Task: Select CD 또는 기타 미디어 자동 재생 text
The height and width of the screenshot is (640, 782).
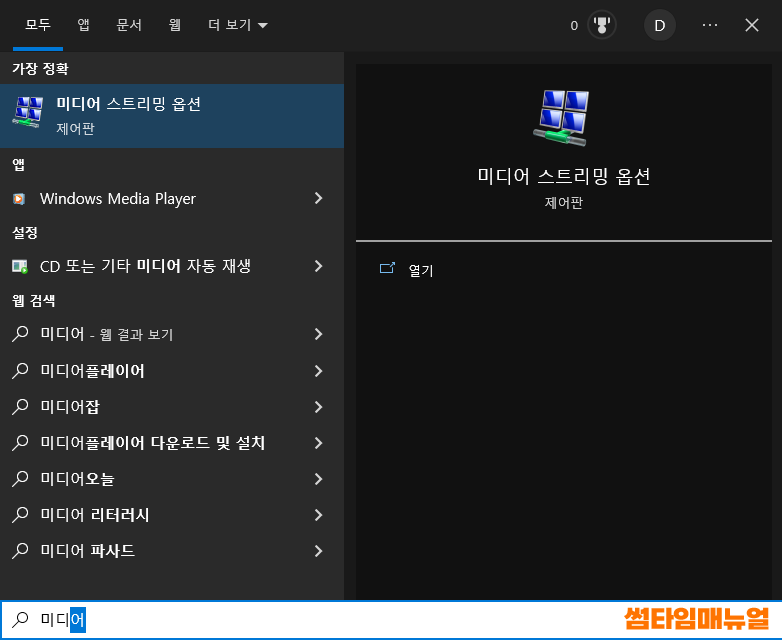Action: pyautogui.click(x=145, y=266)
